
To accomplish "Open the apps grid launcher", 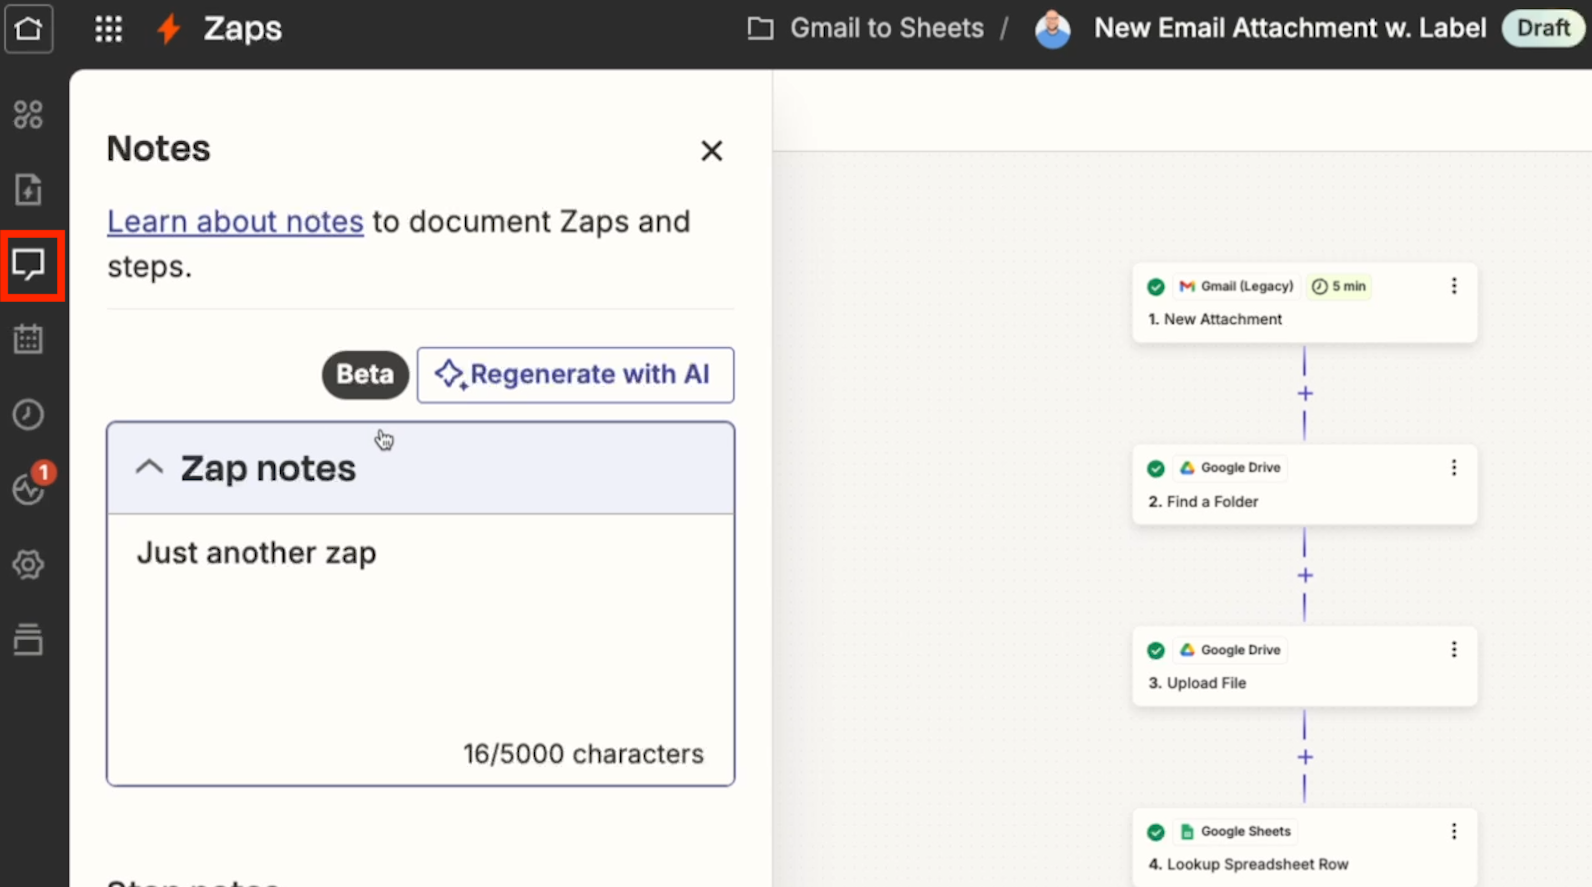I will click(x=108, y=28).
